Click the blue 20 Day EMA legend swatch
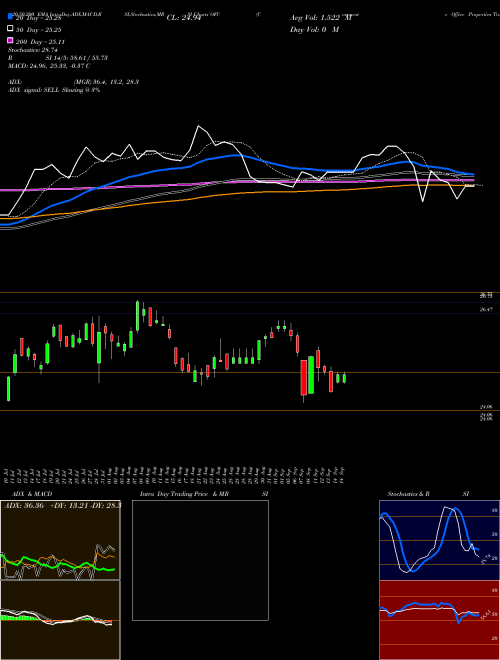500x660 pixels. 10,17
